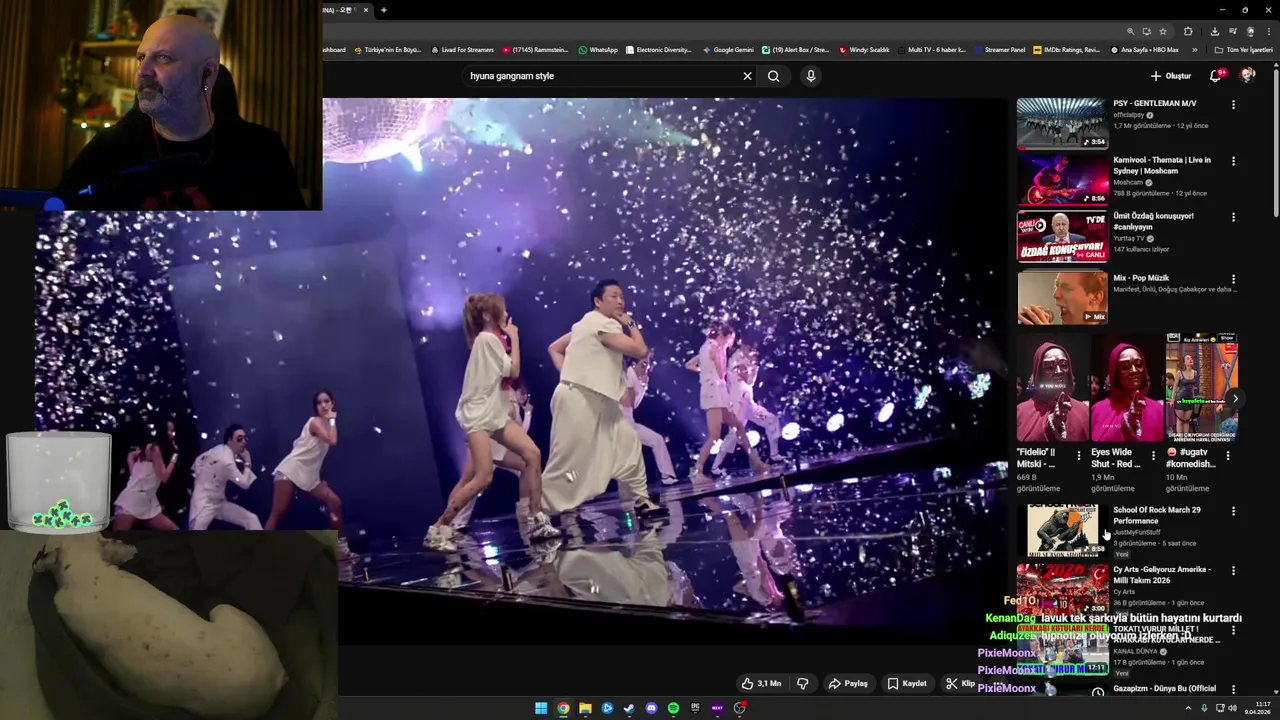Create a clip with the Klip scissors
Image resolution: width=1280 pixels, height=720 pixels.
pos(961,684)
